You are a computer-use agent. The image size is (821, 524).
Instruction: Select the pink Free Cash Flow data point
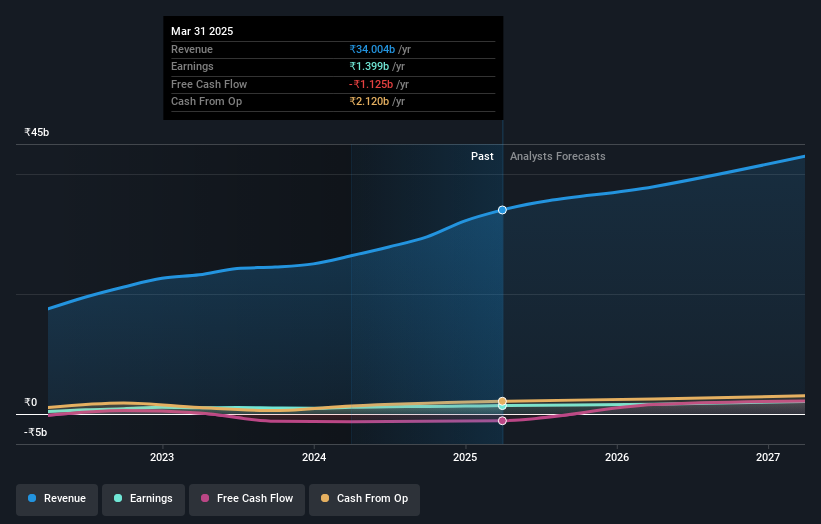[502, 421]
